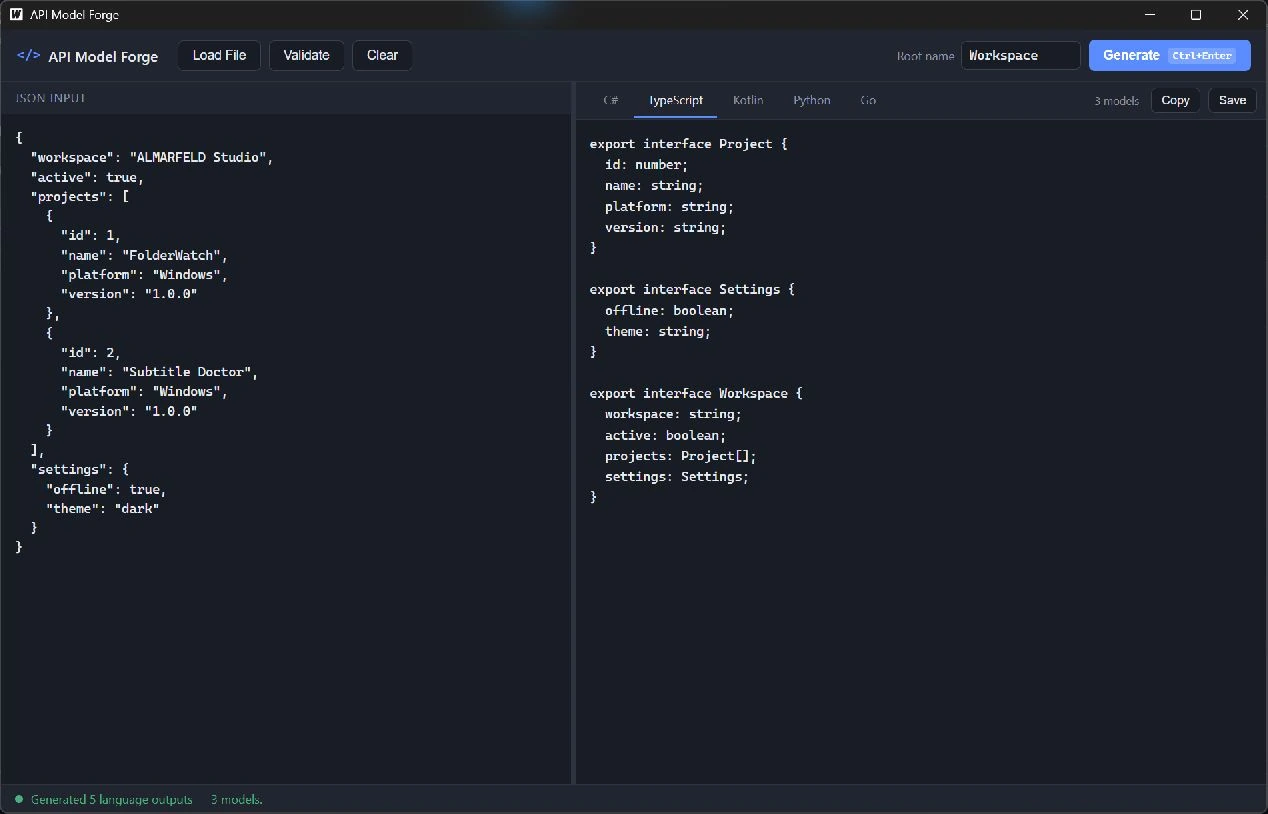
Task: Click 'export interface Project {' in the output
Action: tap(689, 144)
